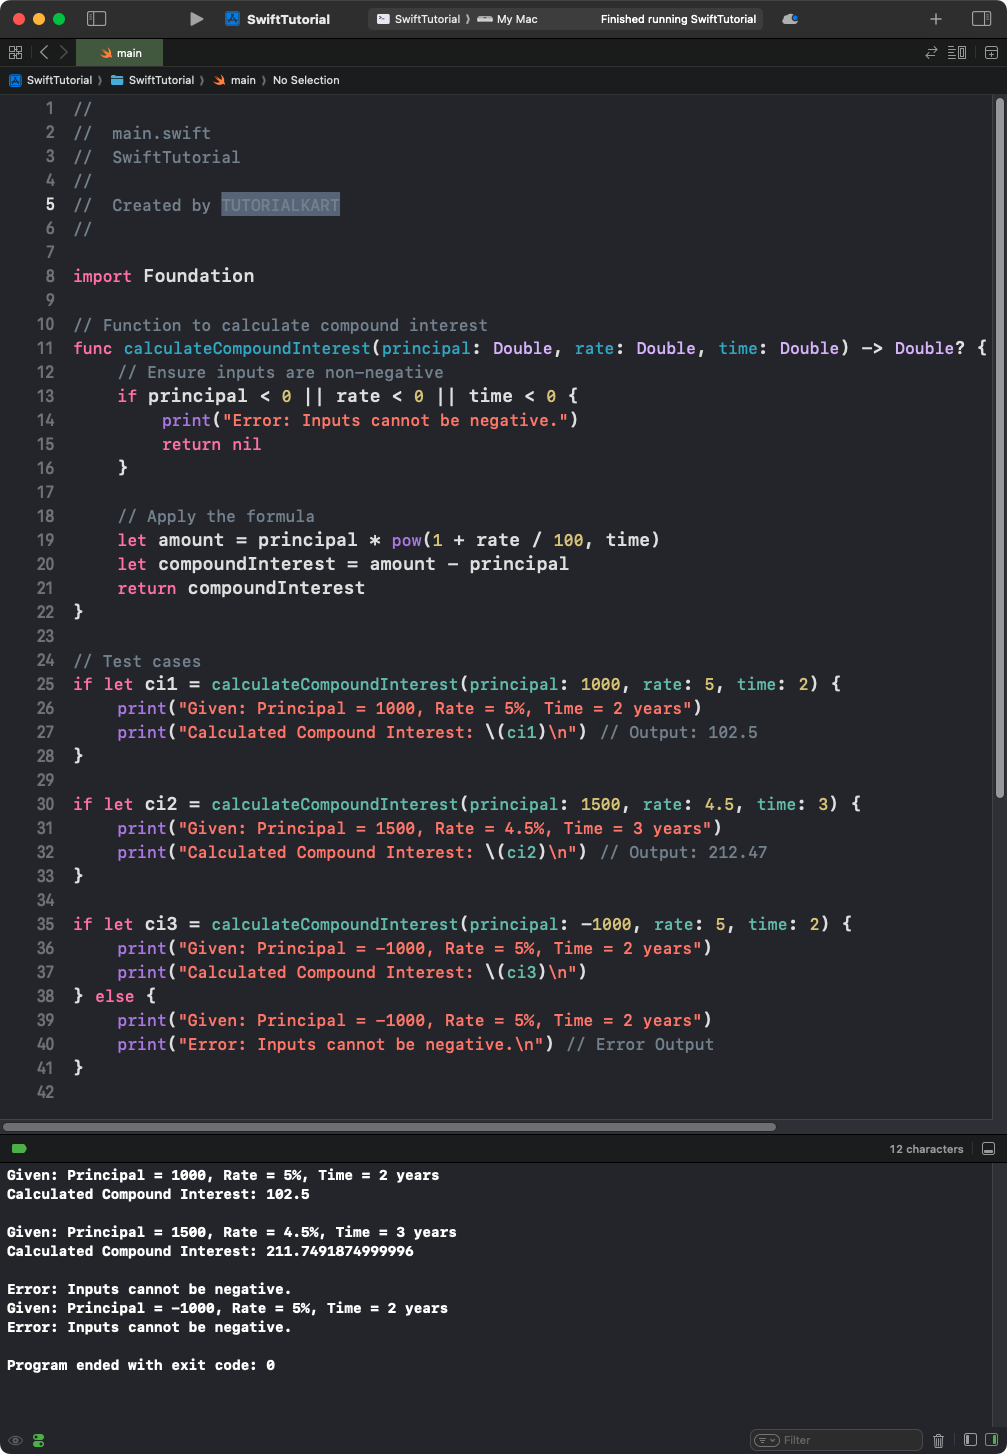The width and height of the screenshot is (1007, 1454).
Task: Open the No Selection jump bar menu
Action: point(306,80)
